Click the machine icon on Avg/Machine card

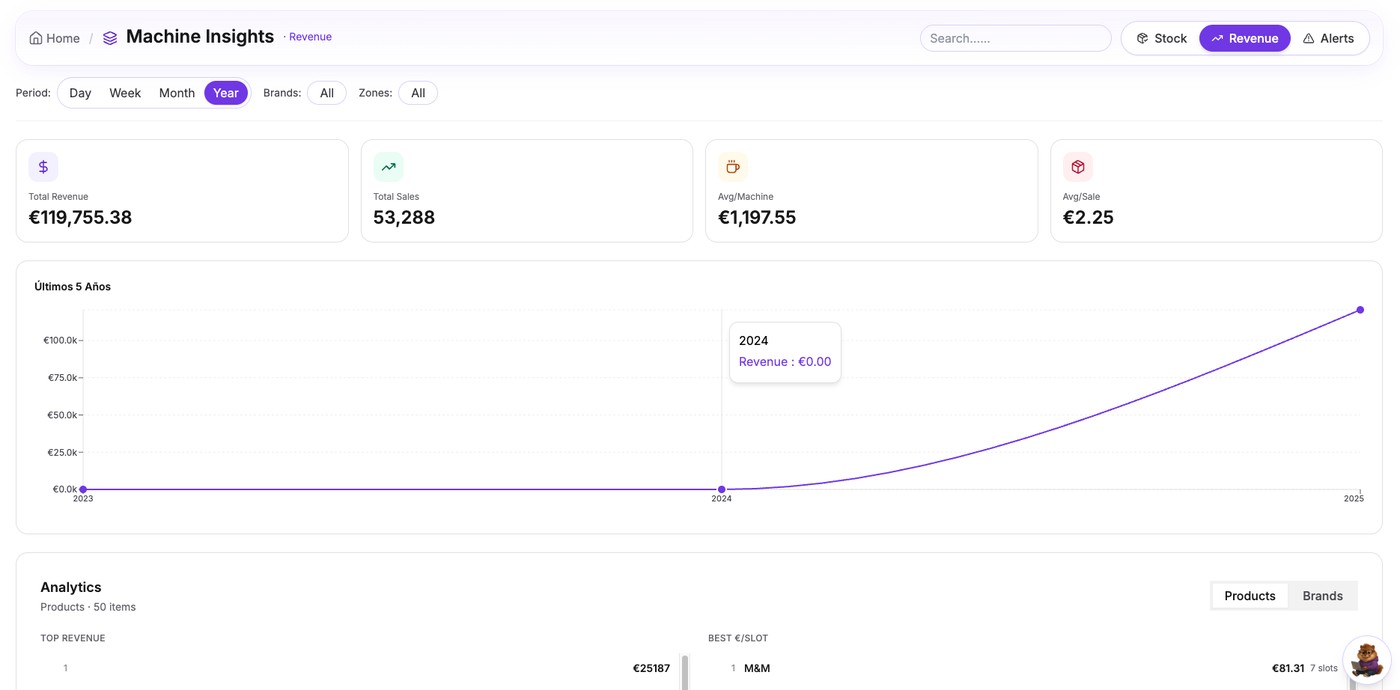click(x=733, y=166)
